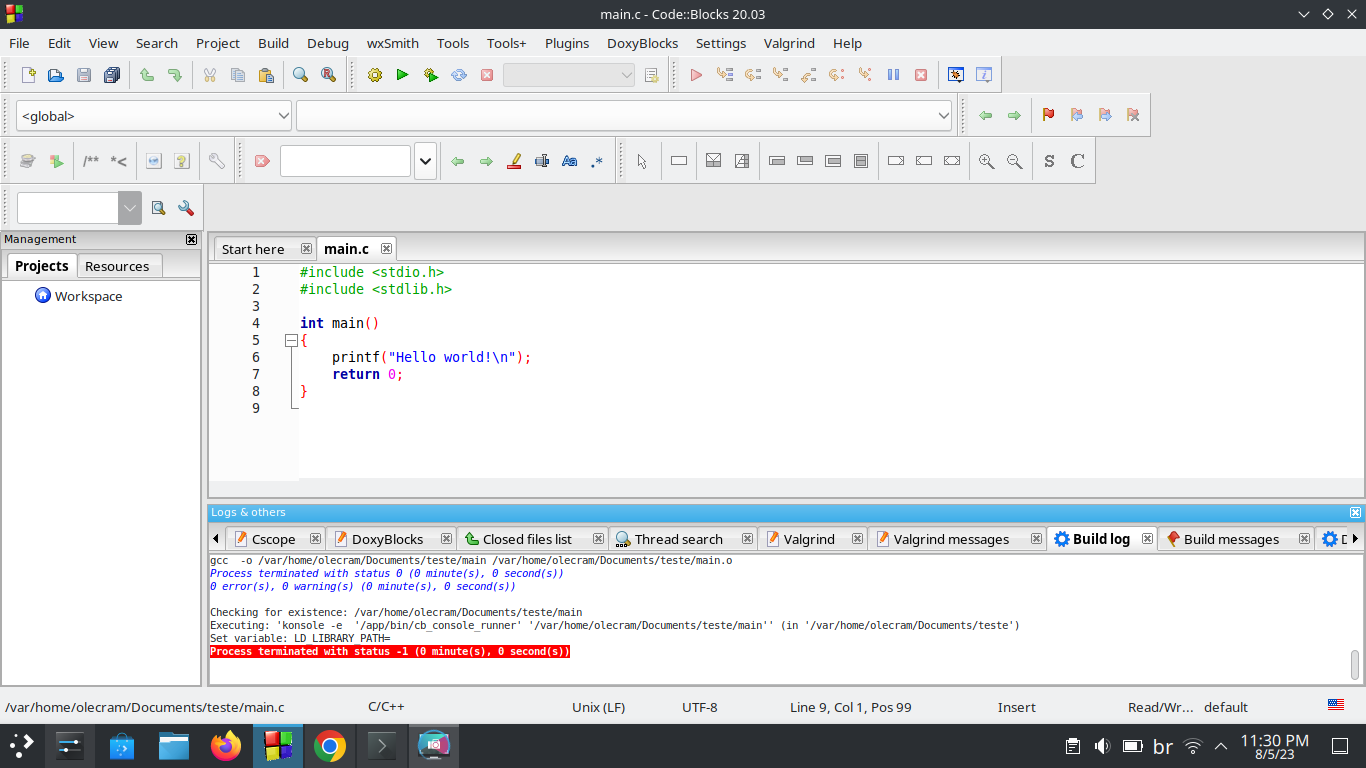Open the Valgrind menu
1366x768 pixels.
789,43
